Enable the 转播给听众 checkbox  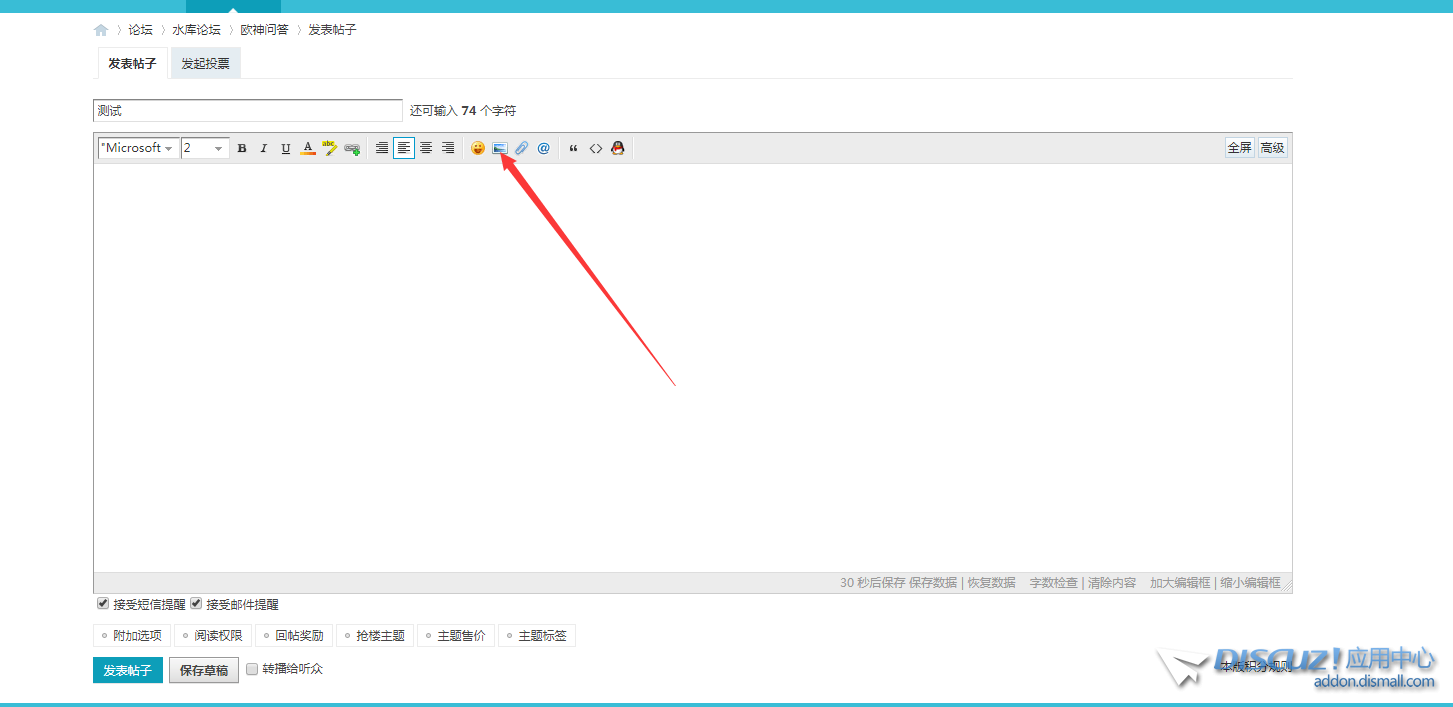(x=252, y=668)
